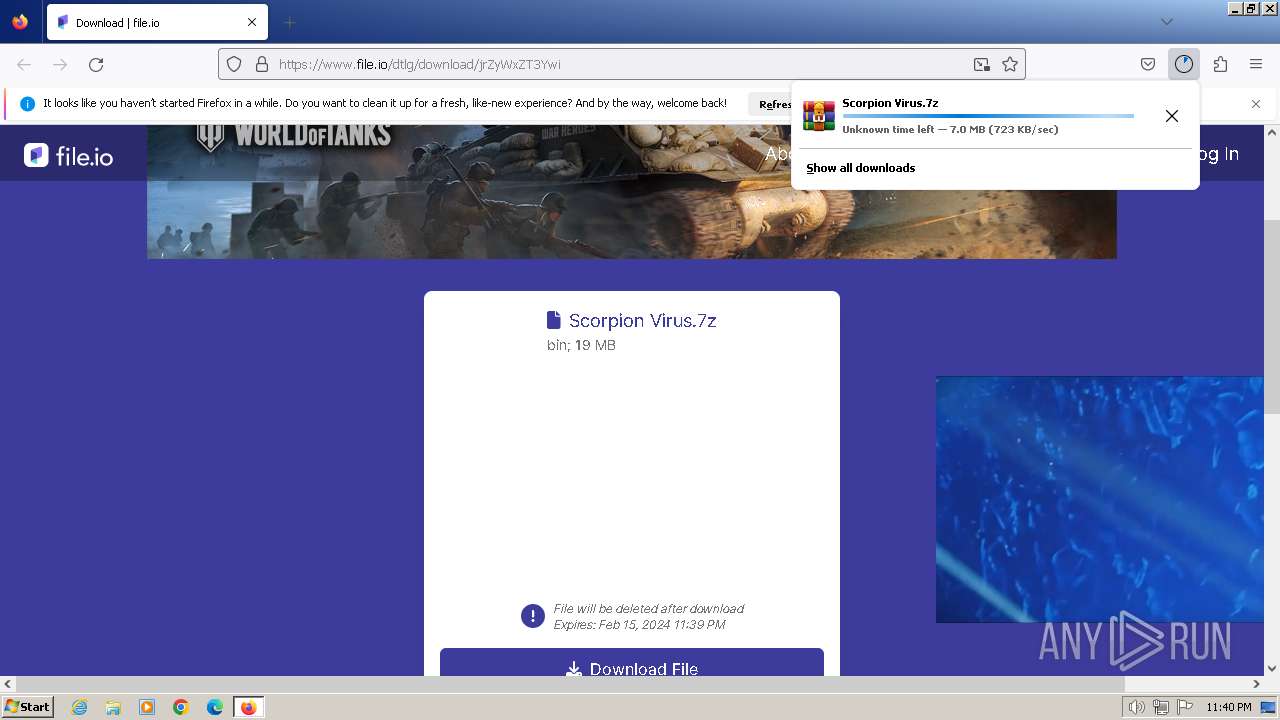Open picture-in-picture icon in address bar
The height and width of the screenshot is (720, 1280).
point(982,64)
